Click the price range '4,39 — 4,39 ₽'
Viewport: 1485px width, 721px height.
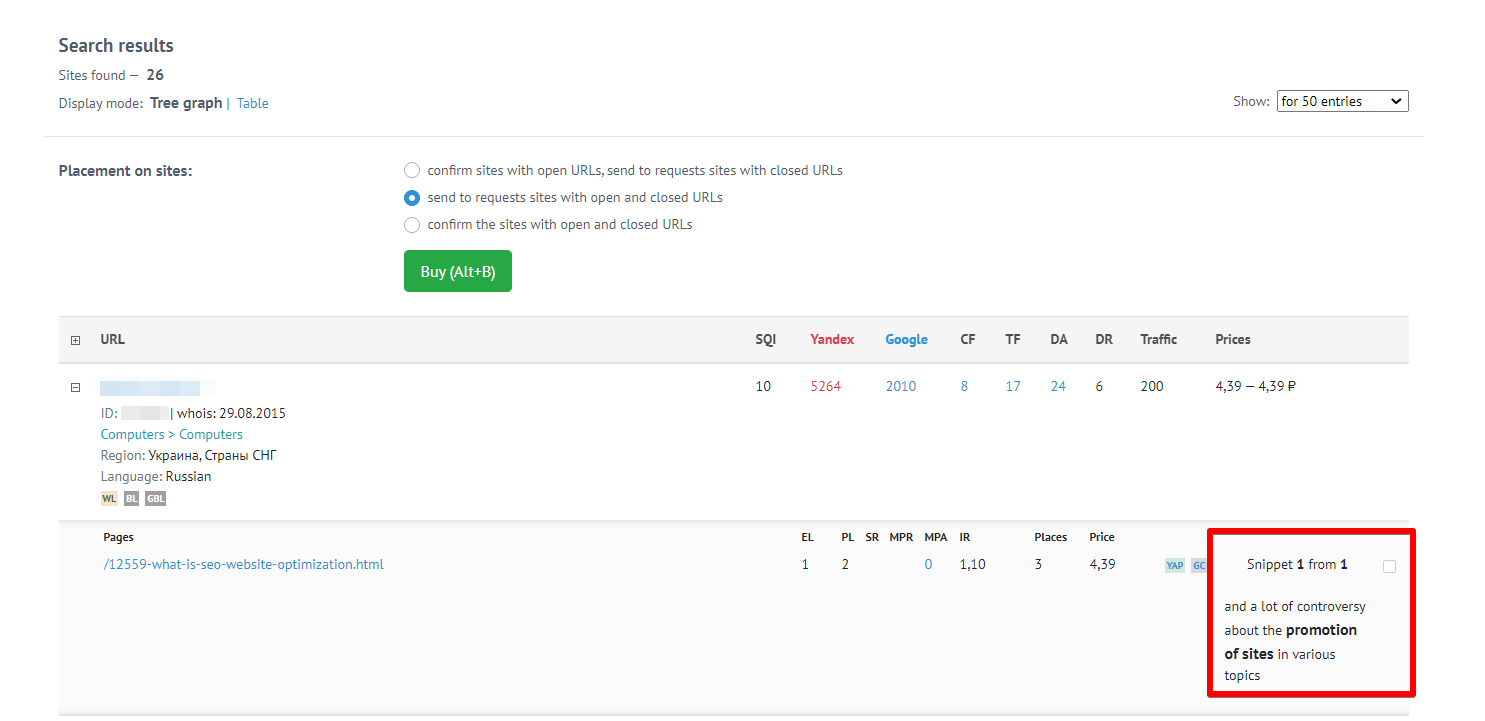tap(1256, 386)
